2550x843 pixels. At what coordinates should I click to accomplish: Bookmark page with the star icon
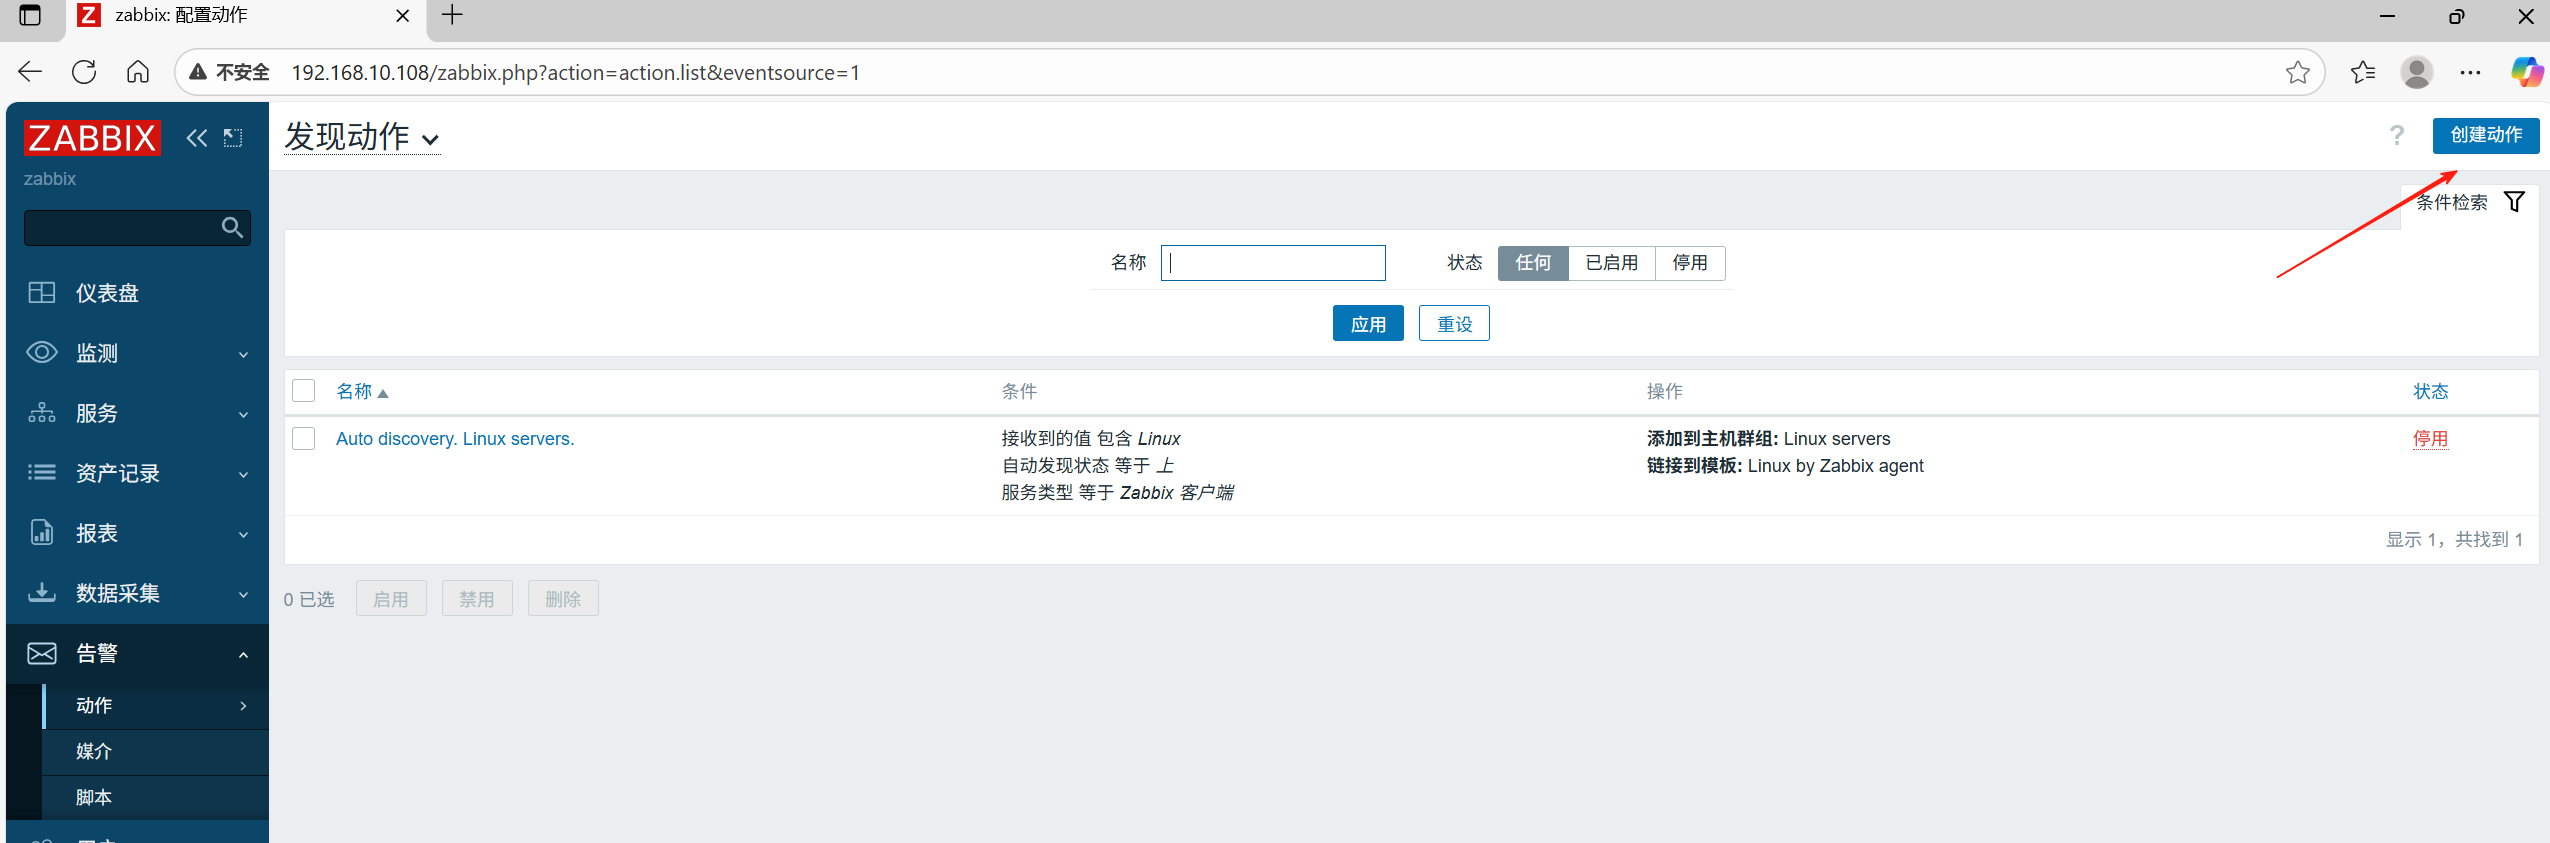point(2297,72)
